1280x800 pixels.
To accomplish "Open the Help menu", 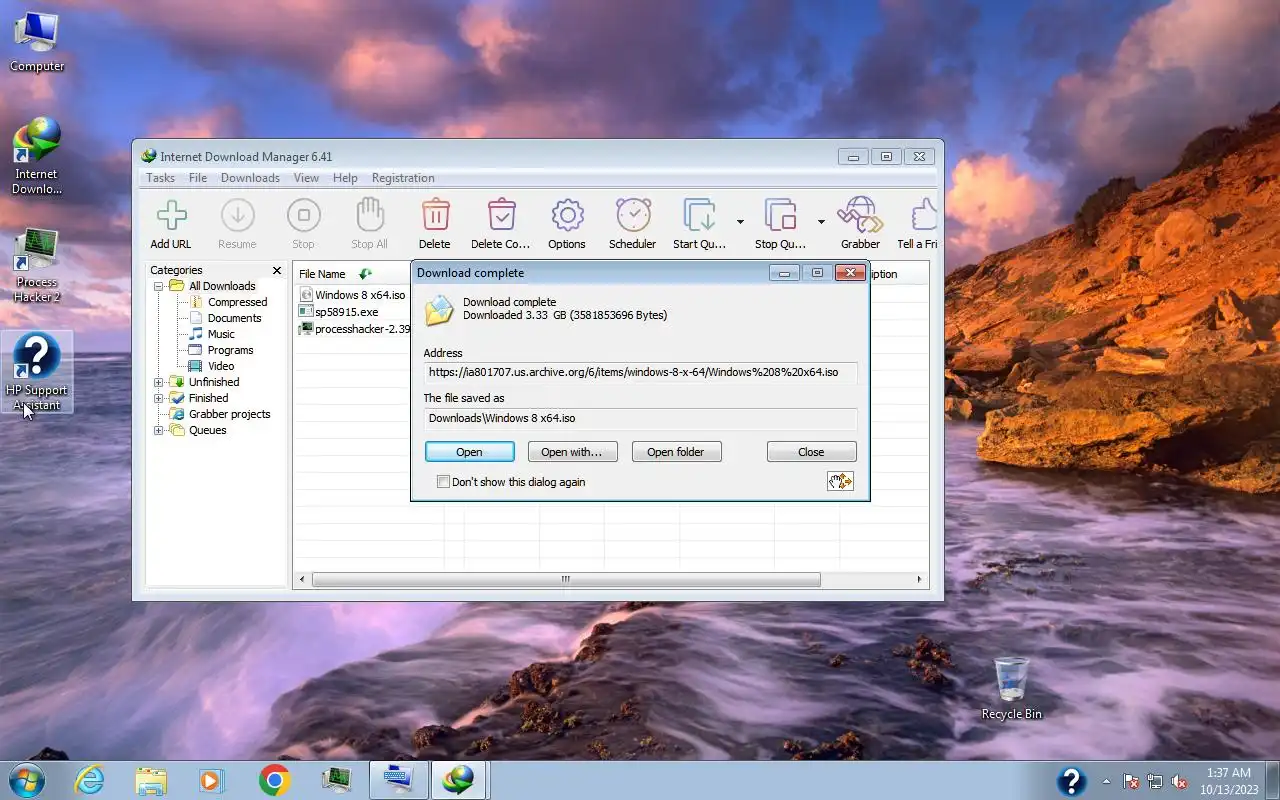I will (345, 178).
